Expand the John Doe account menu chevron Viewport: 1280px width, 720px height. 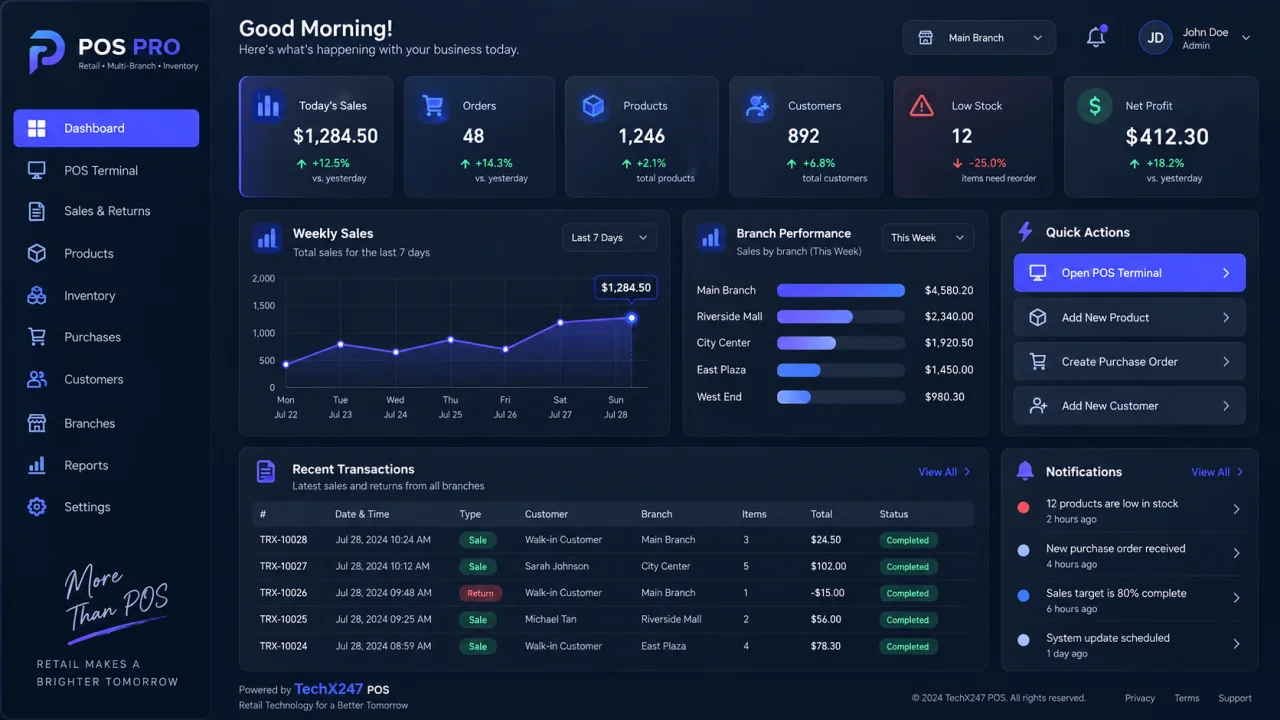[1246, 38]
